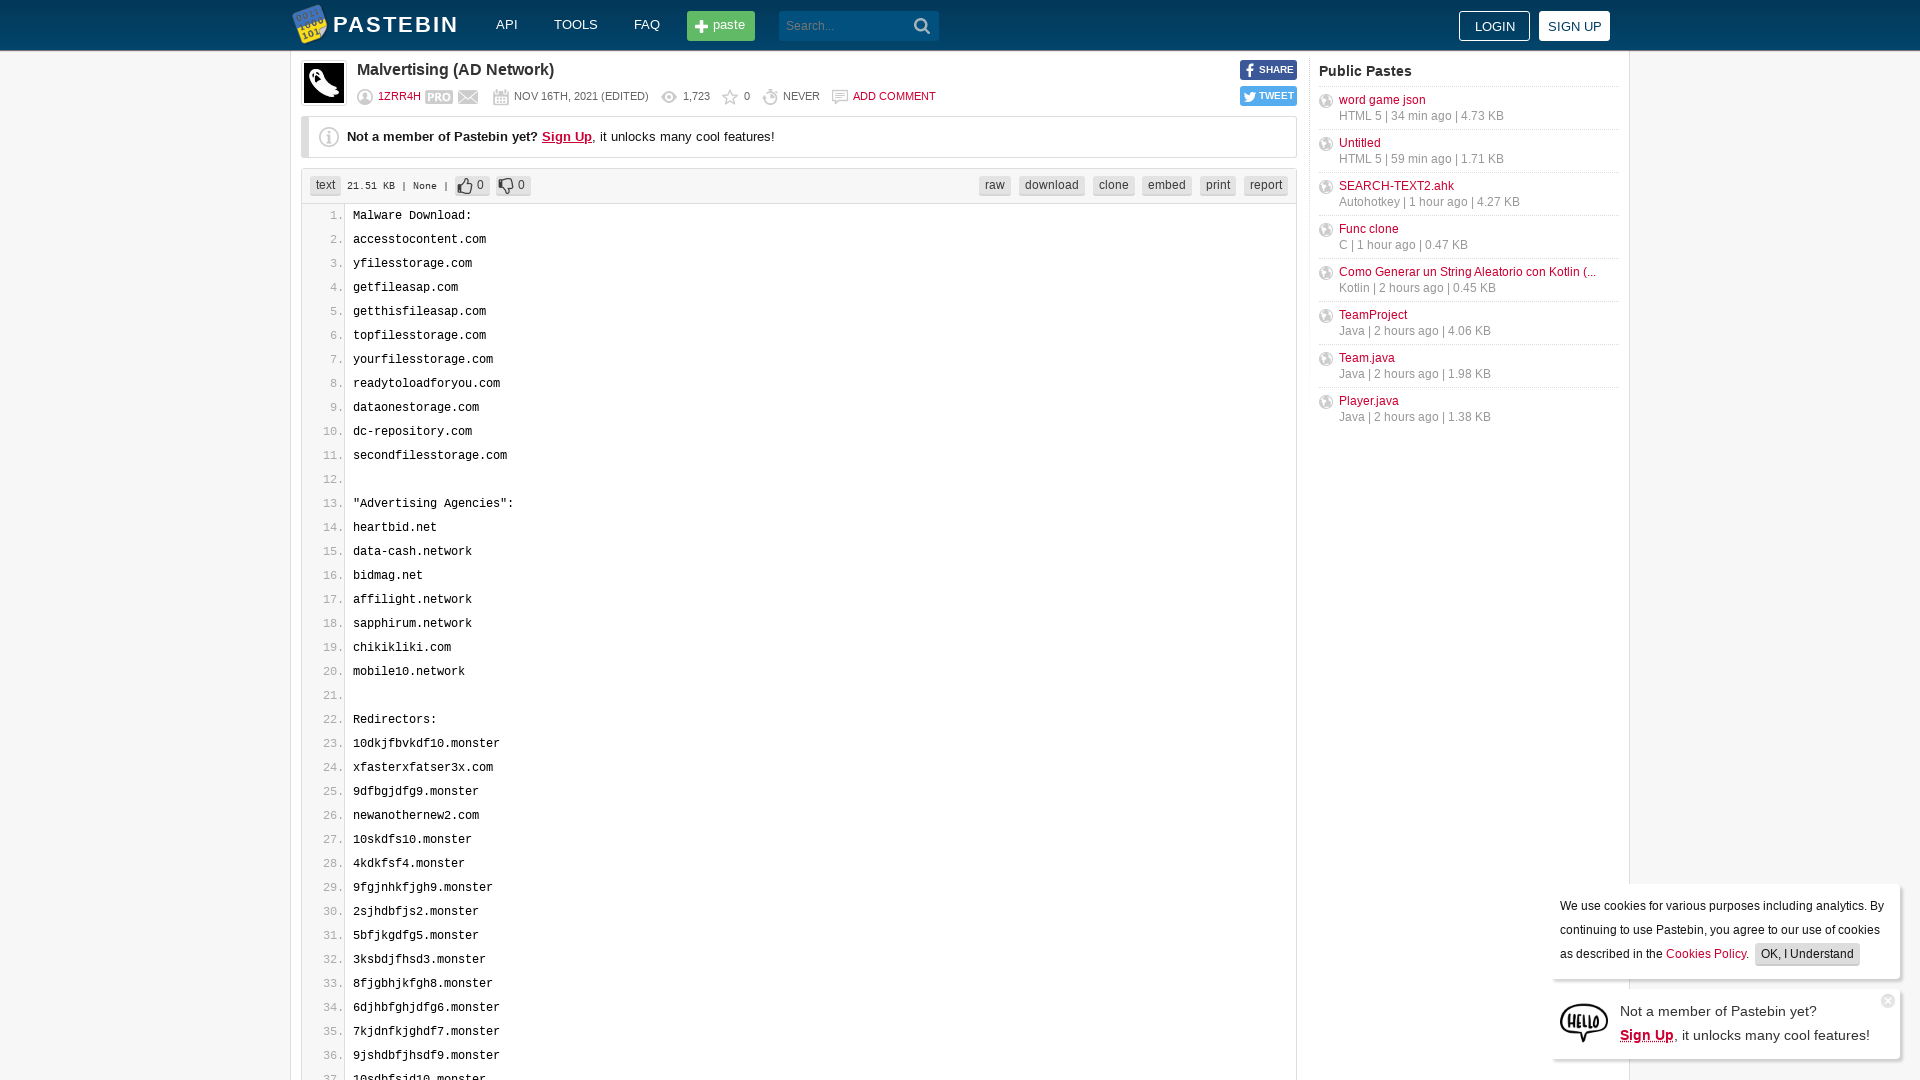Open the word game json paste

tap(1382, 100)
